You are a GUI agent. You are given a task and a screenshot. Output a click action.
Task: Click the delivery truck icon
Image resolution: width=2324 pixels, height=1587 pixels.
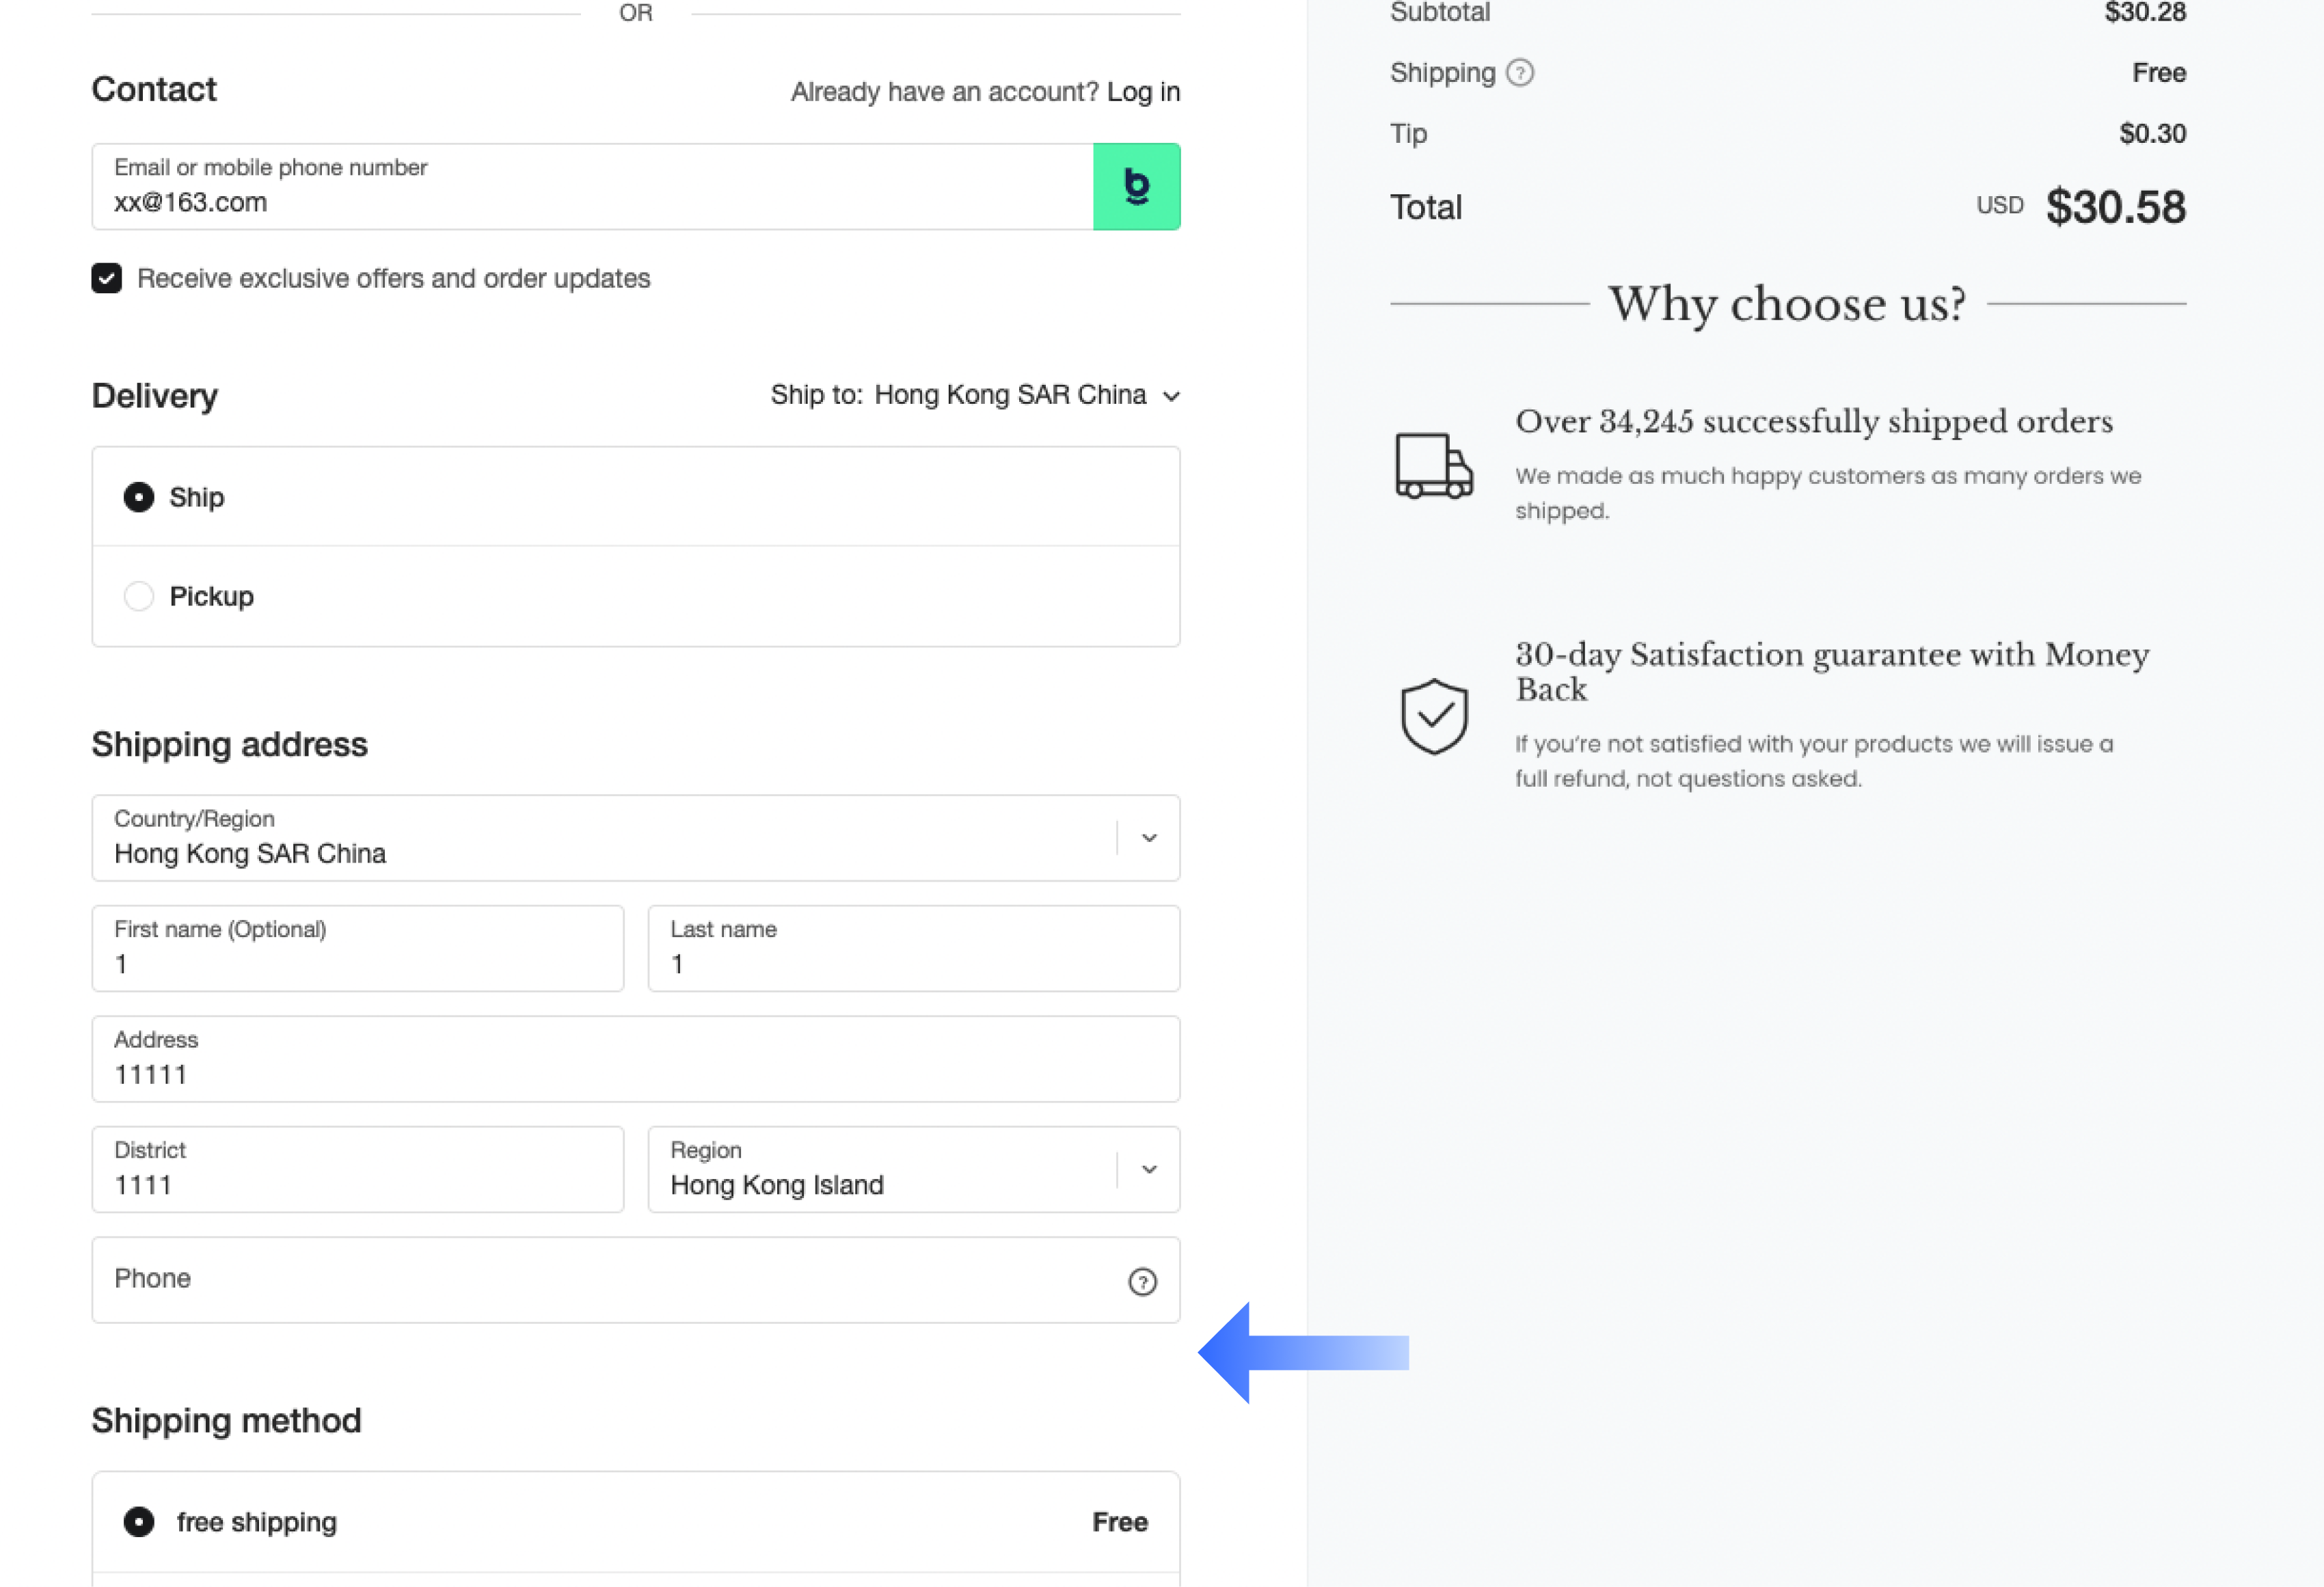pos(1434,466)
